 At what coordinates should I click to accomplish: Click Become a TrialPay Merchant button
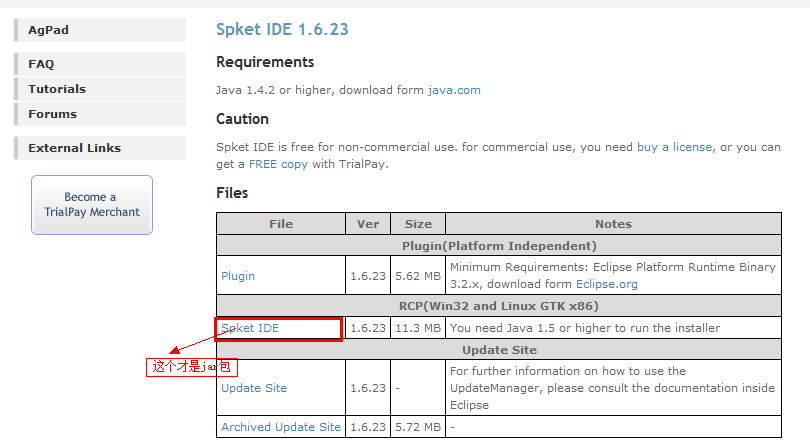(x=92, y=205)
